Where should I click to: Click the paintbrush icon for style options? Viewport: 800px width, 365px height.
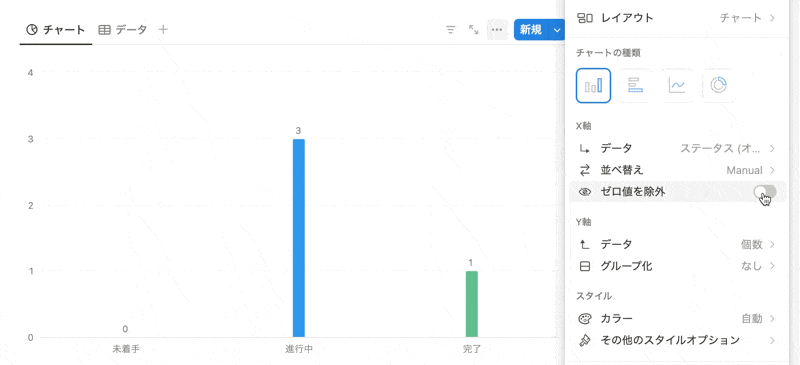[x=585, y=340]
